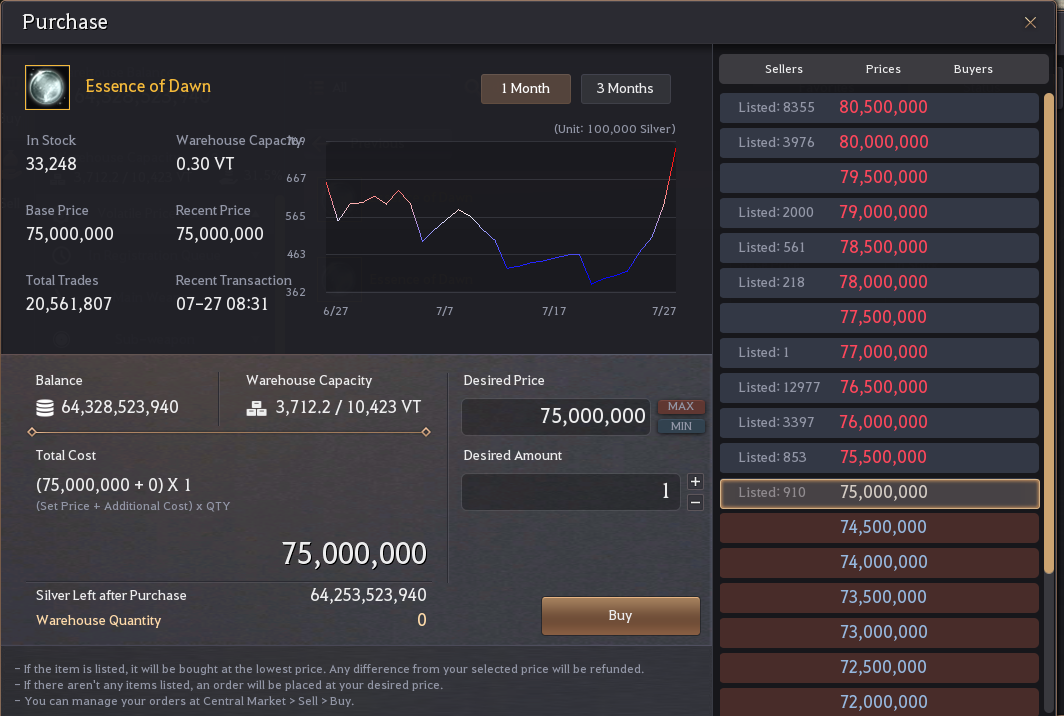The height and width of the screenshot is (716, 1064).
Task: Decrease desired amount with minus button
Action: click(x=695, y=503)
